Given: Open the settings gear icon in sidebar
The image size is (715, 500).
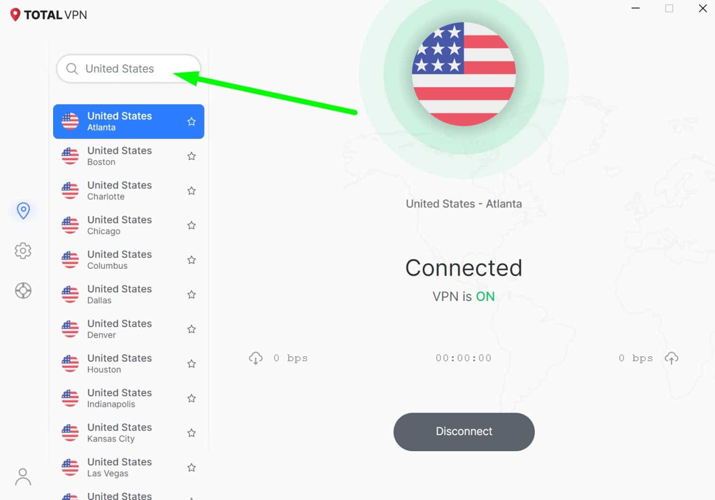Looking at the screenshot, I should pyautogui.click(x=23, y=251).
